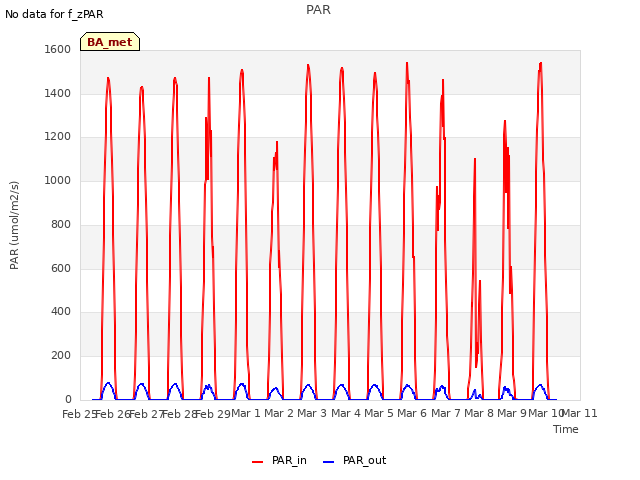The width and height of the screenshot is (640, 480).
Task: Click the y-axis label PAR (umol/m2/s)
Action: coord(14,225)
